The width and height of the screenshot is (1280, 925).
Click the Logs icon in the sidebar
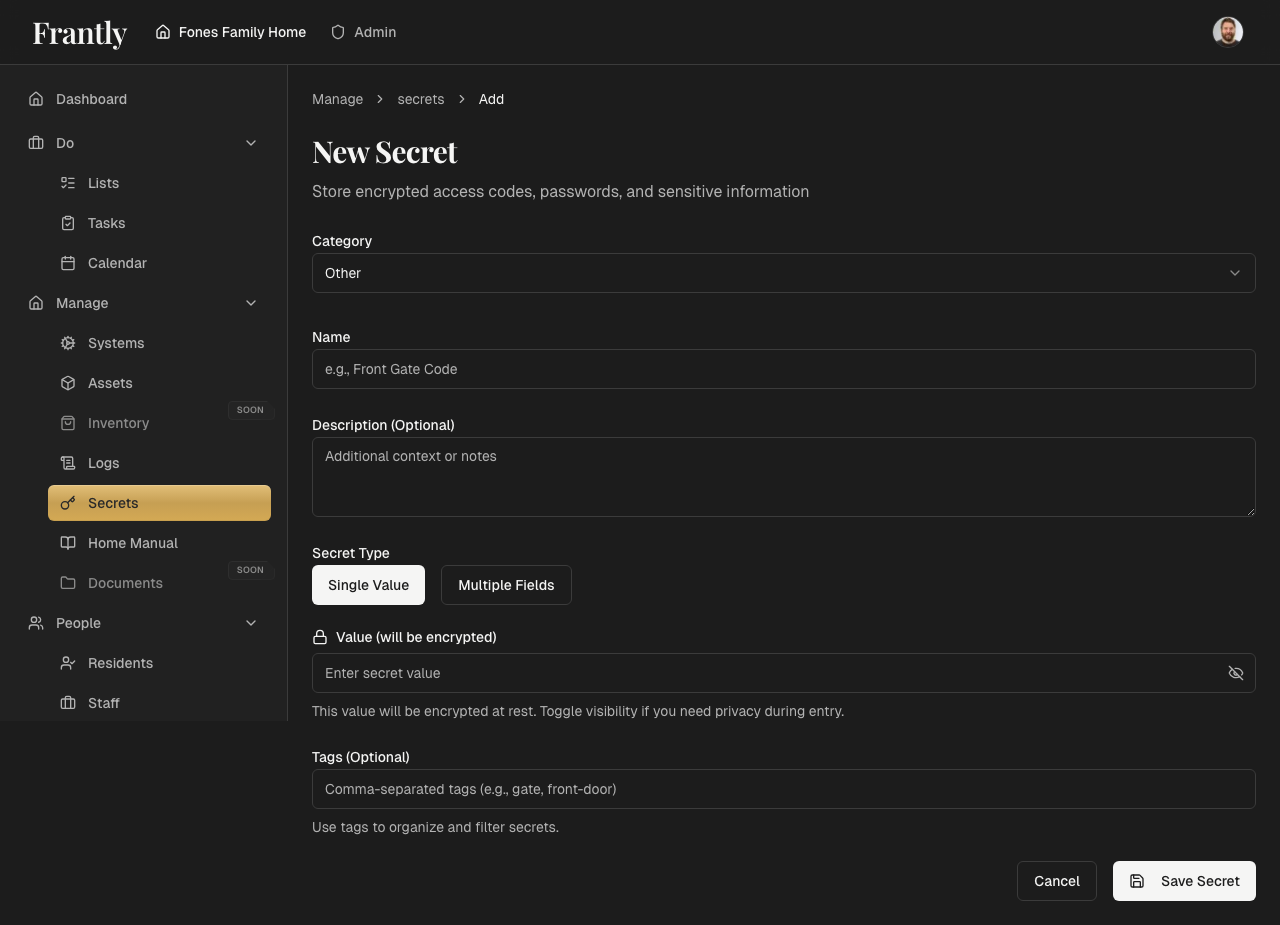pos(67,463)
